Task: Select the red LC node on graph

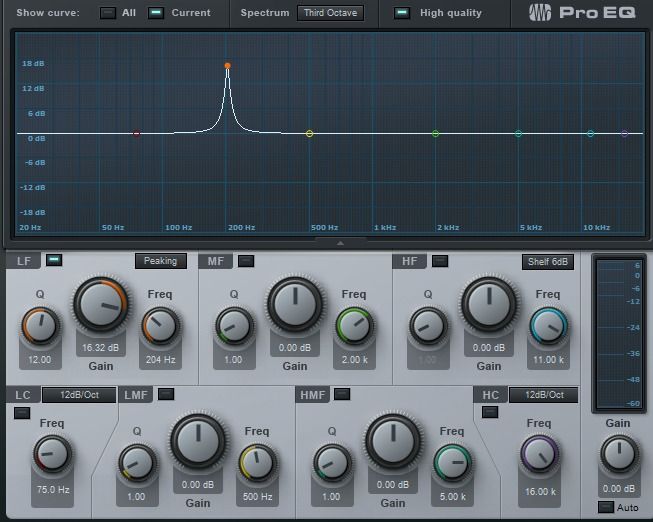Action: tap(137, 134)
